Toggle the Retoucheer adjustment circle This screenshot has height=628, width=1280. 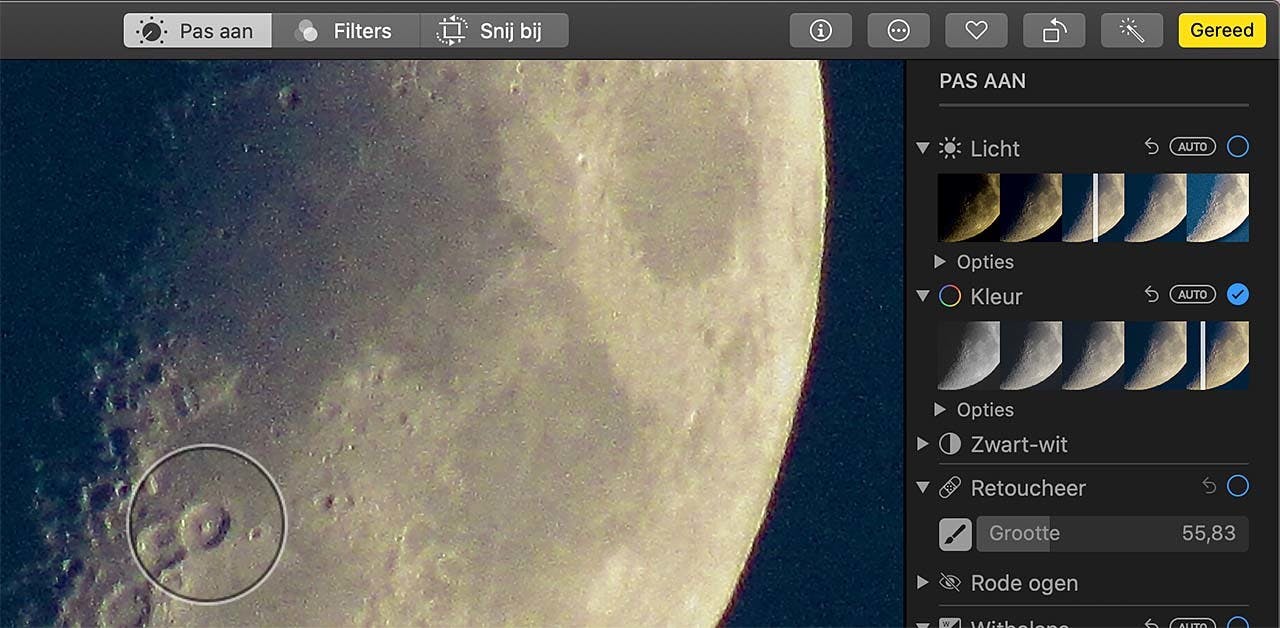coord(1238,487)
